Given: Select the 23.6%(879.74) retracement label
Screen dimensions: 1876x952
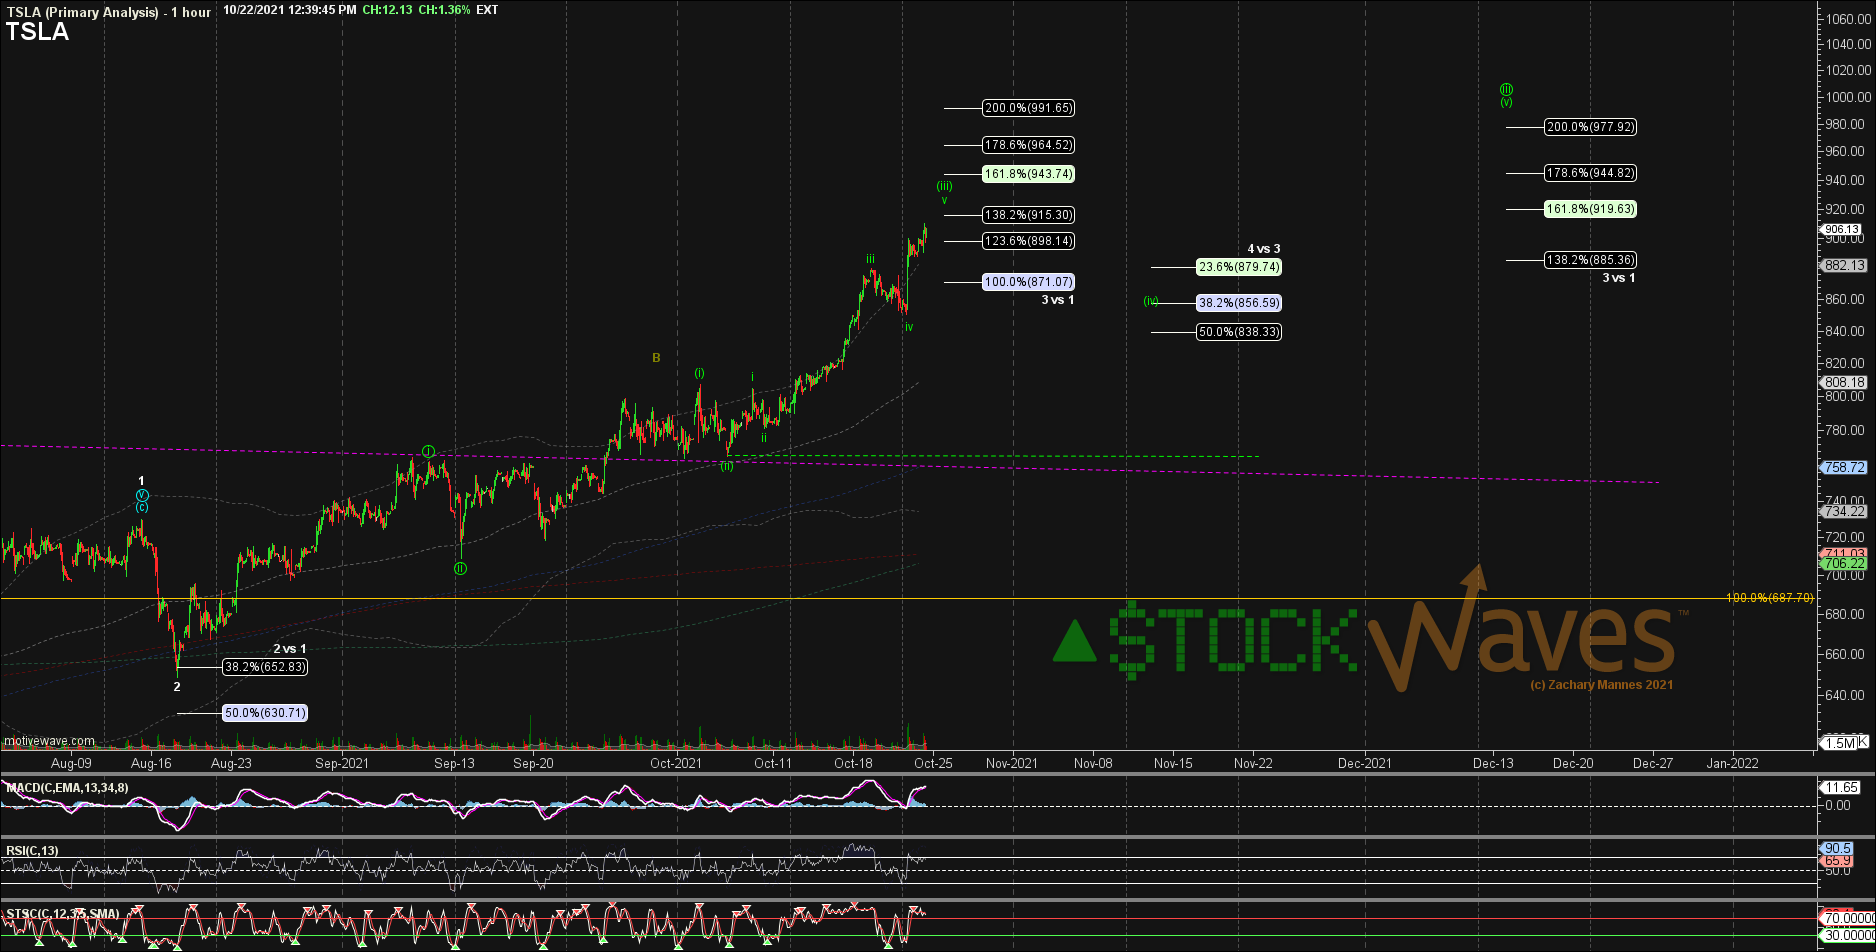Looking at the screenshot, I should pyautogui.click(x=1239, y=267).
